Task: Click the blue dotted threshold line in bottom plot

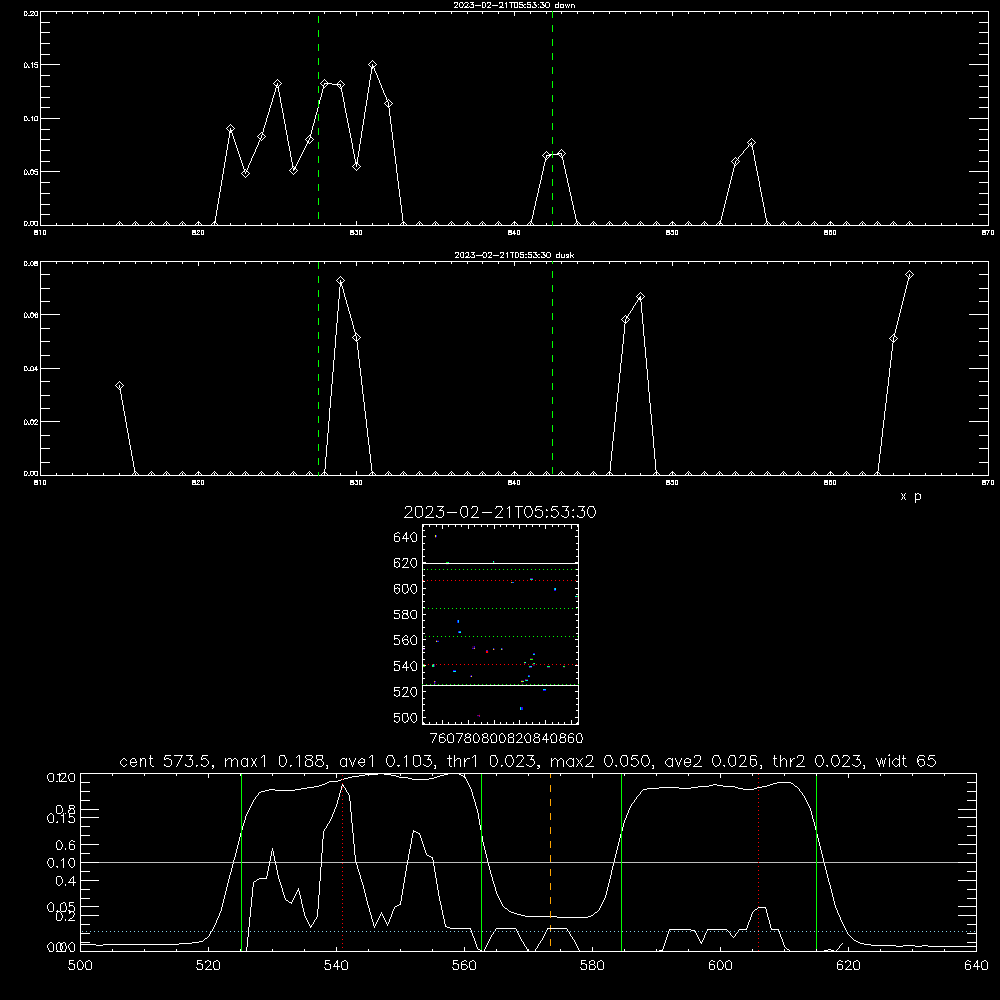Action: click(528, 932)
